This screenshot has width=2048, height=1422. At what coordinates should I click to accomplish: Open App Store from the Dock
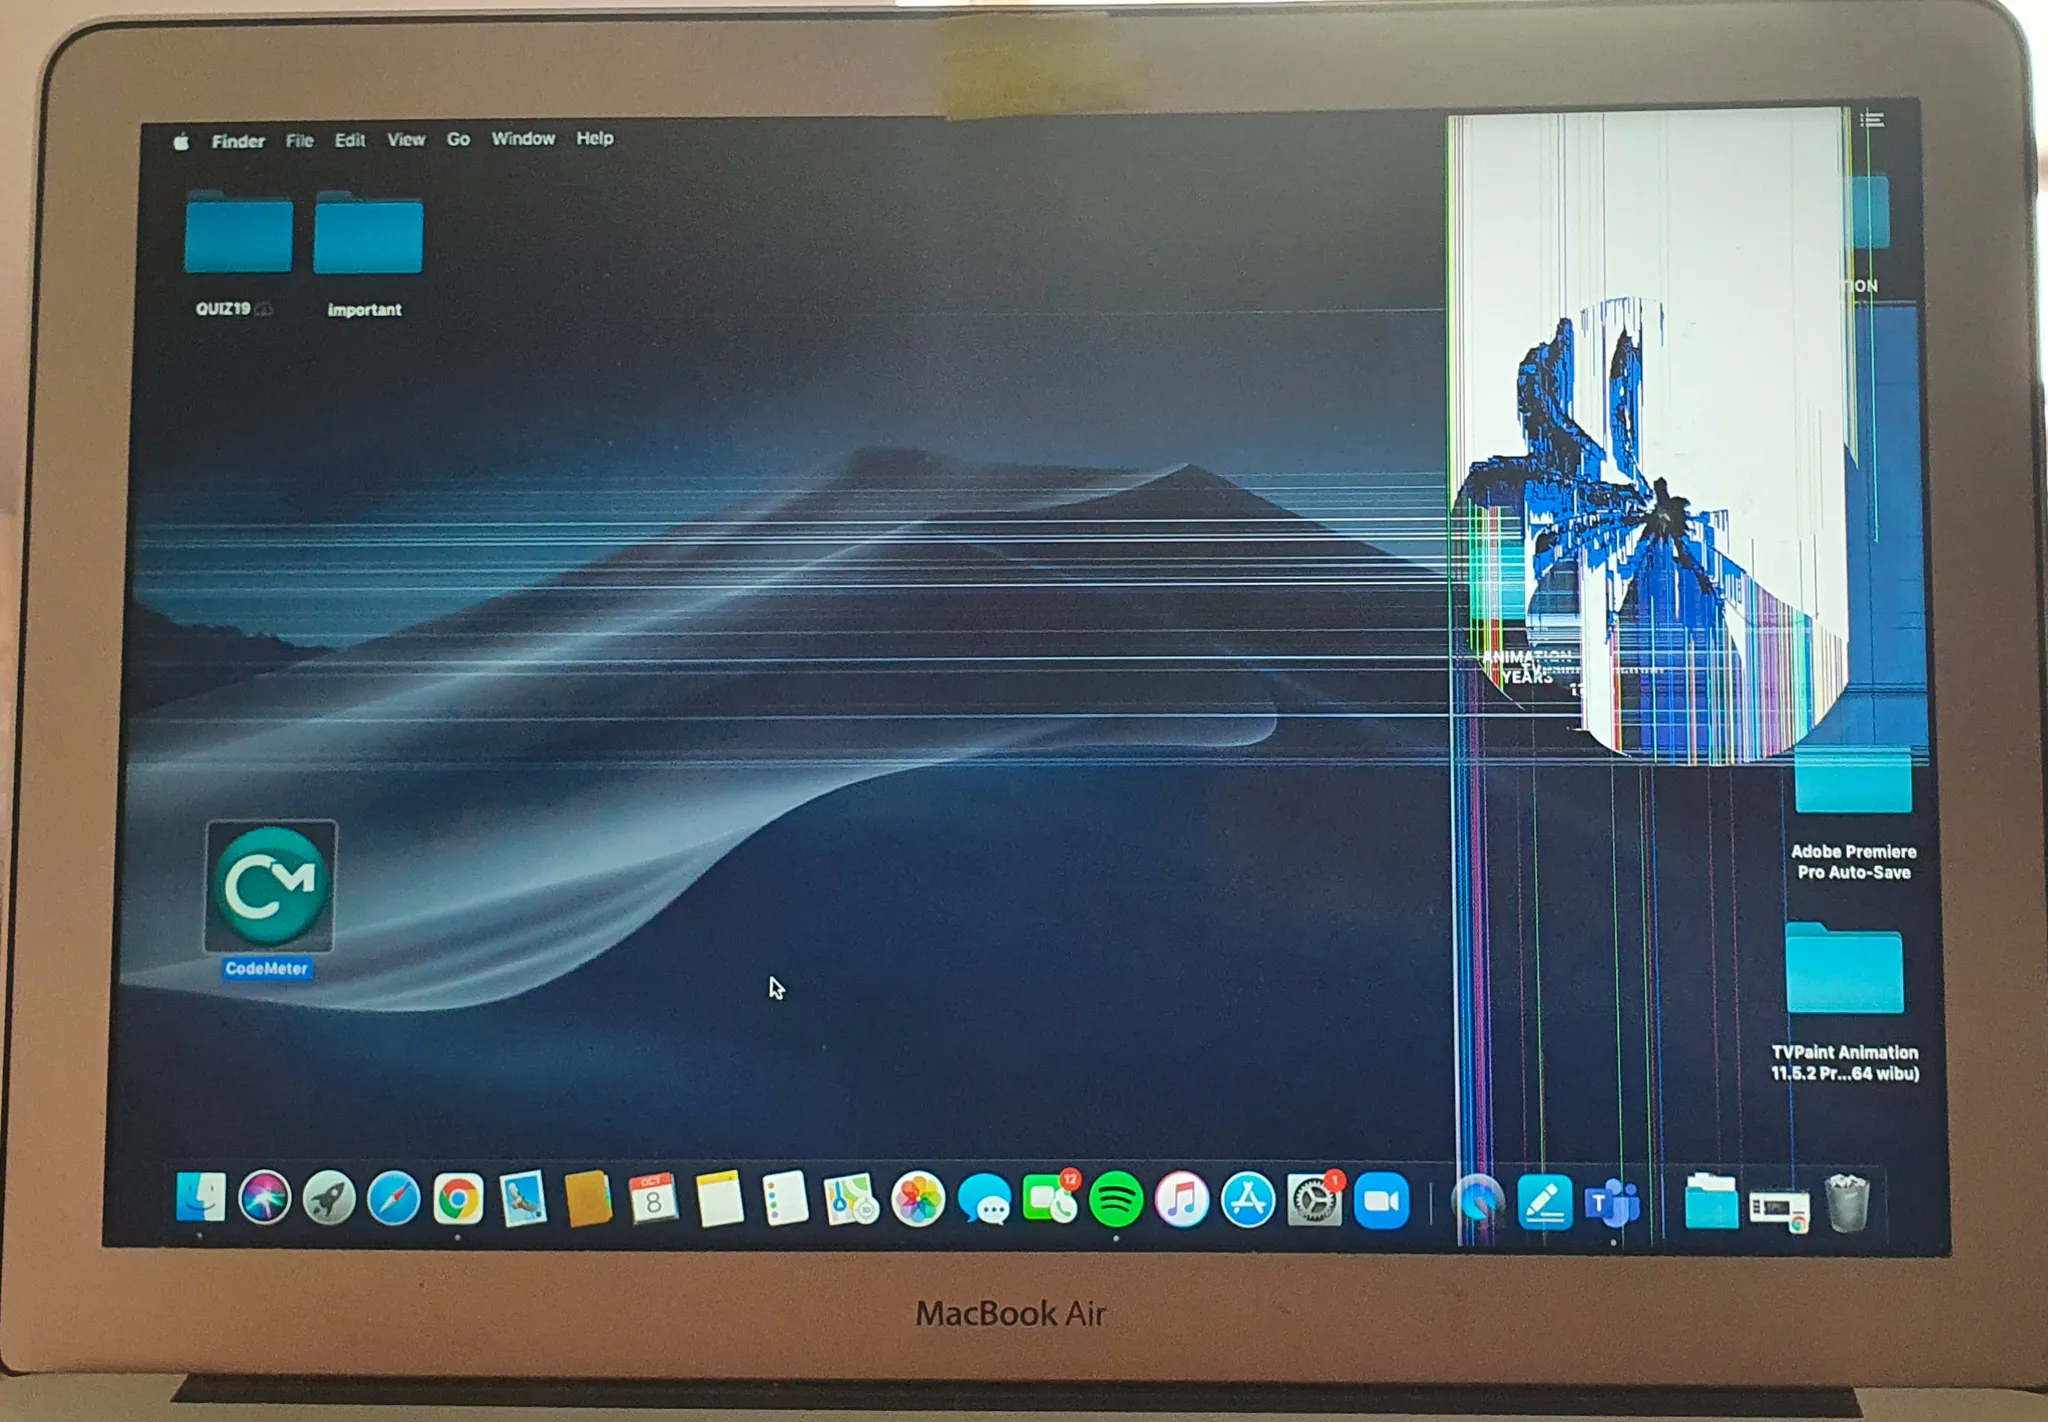(x=1248, y=1200)
